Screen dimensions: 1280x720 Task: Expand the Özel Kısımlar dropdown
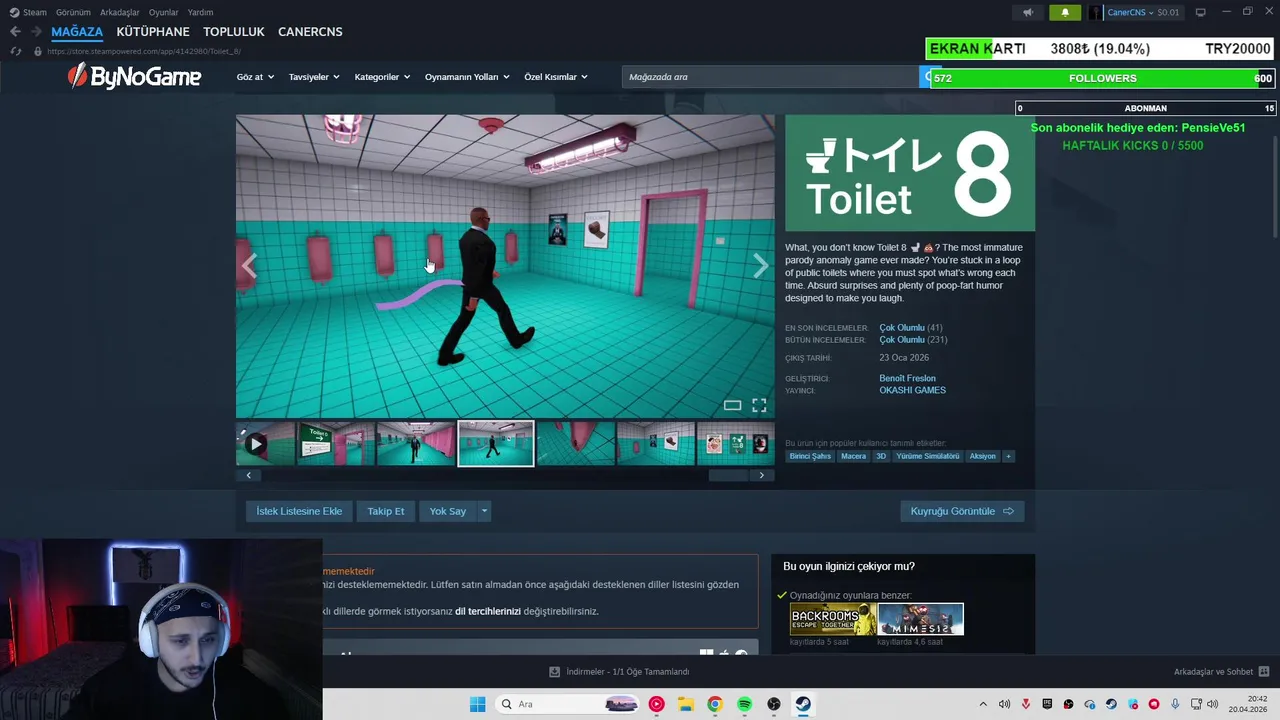(x=556, y=77)
